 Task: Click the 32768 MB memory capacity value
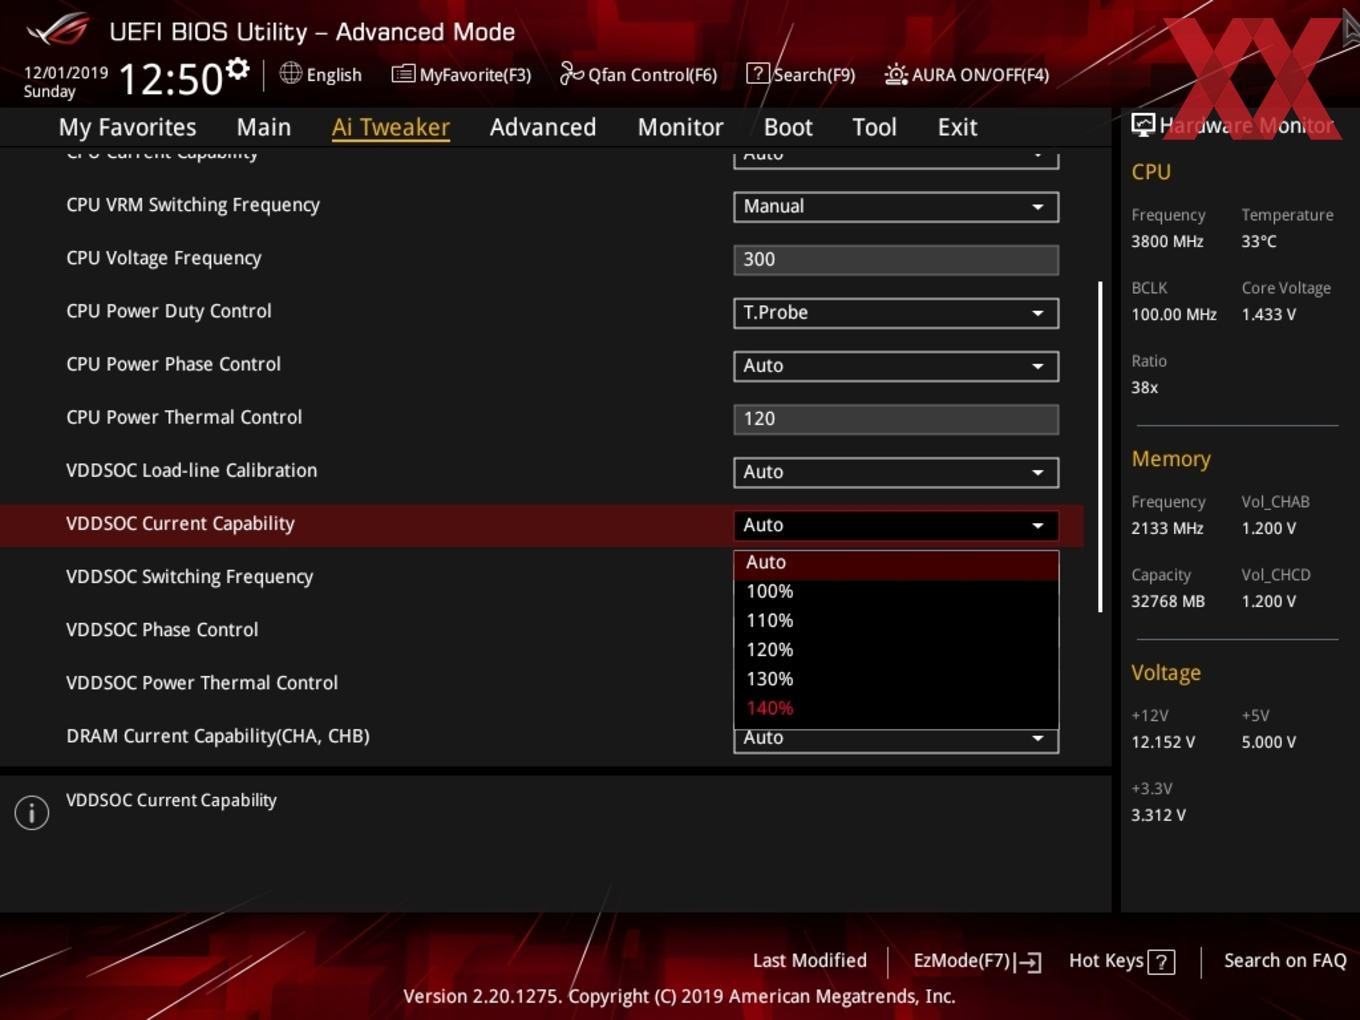point(1167,601)
